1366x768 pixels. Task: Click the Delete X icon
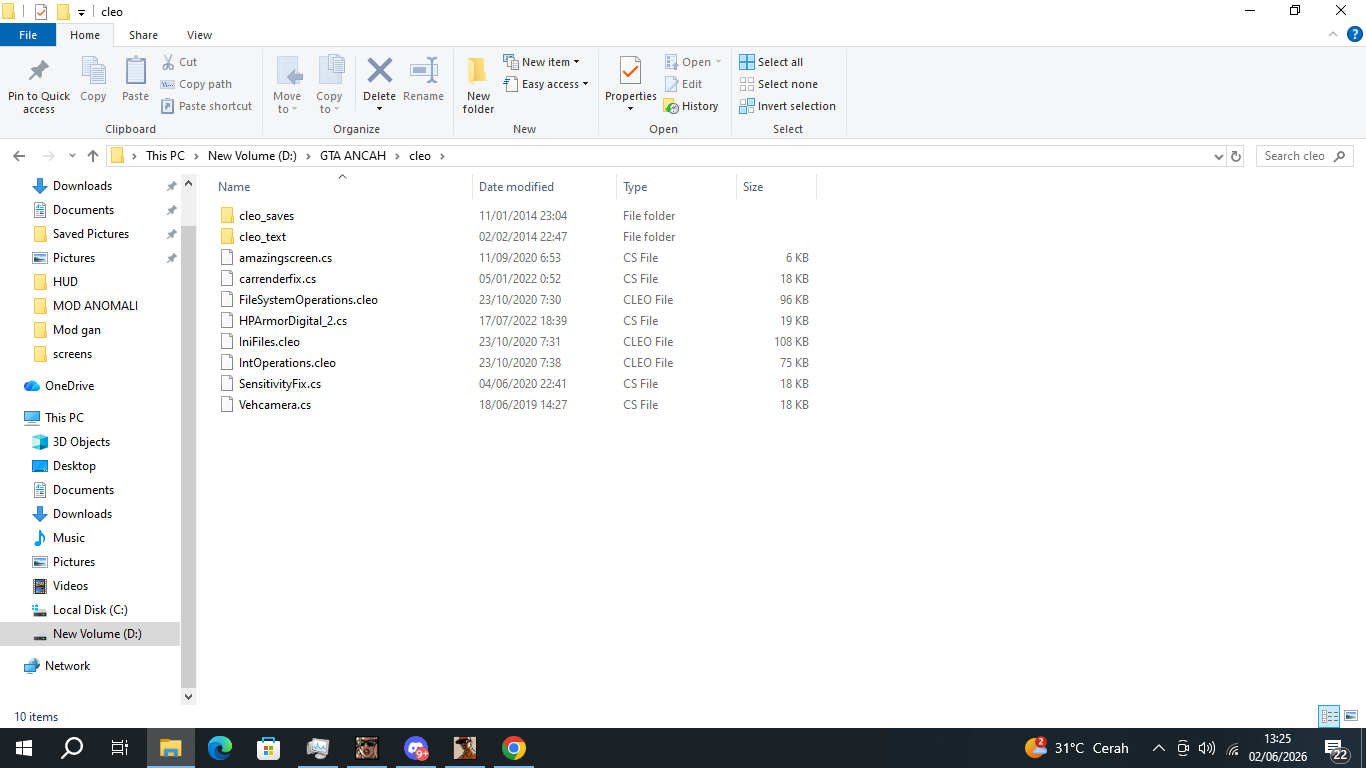(x=379, y=70)
